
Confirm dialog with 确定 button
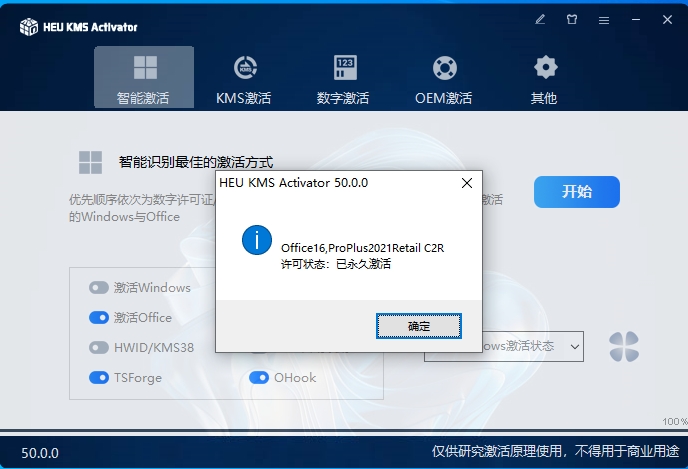(x=419, y=326)
